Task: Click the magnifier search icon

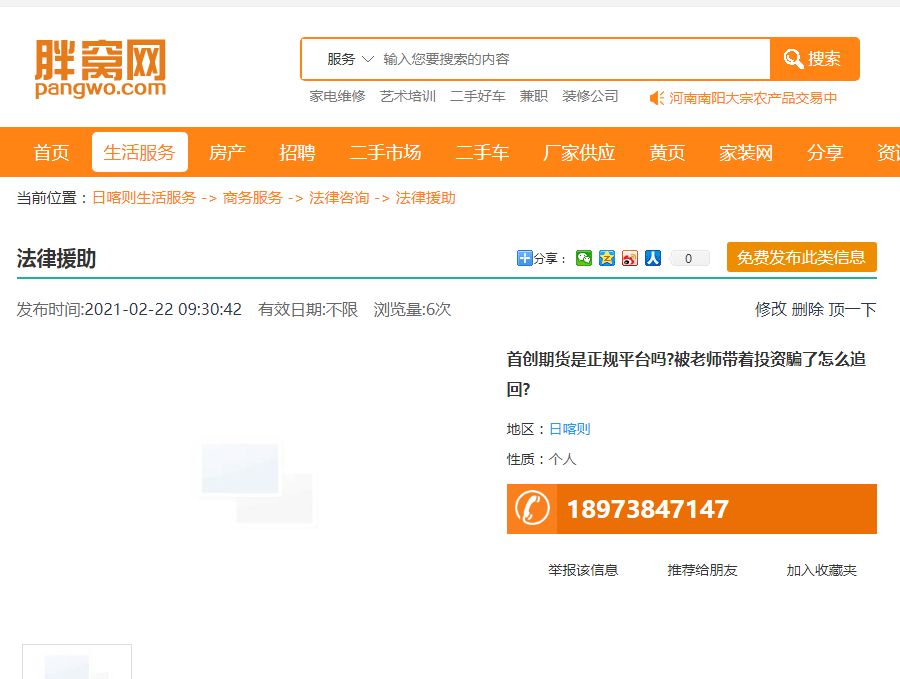Action: coord(793,59)
